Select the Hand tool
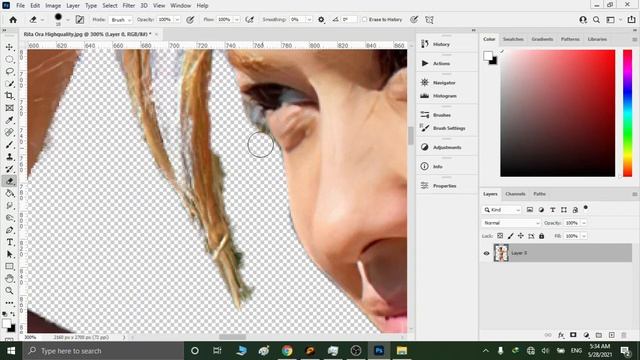This screenshot has height=360, width=640. 9,279
